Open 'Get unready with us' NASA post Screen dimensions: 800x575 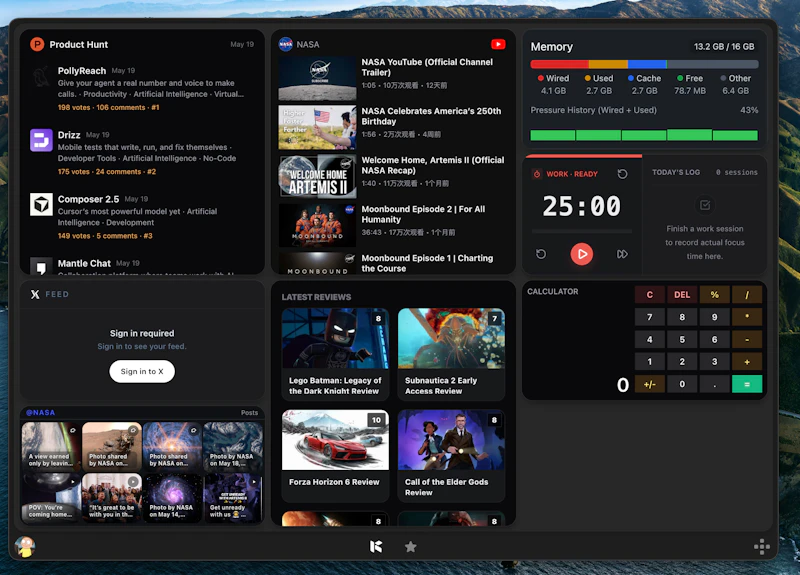(233, 497)
